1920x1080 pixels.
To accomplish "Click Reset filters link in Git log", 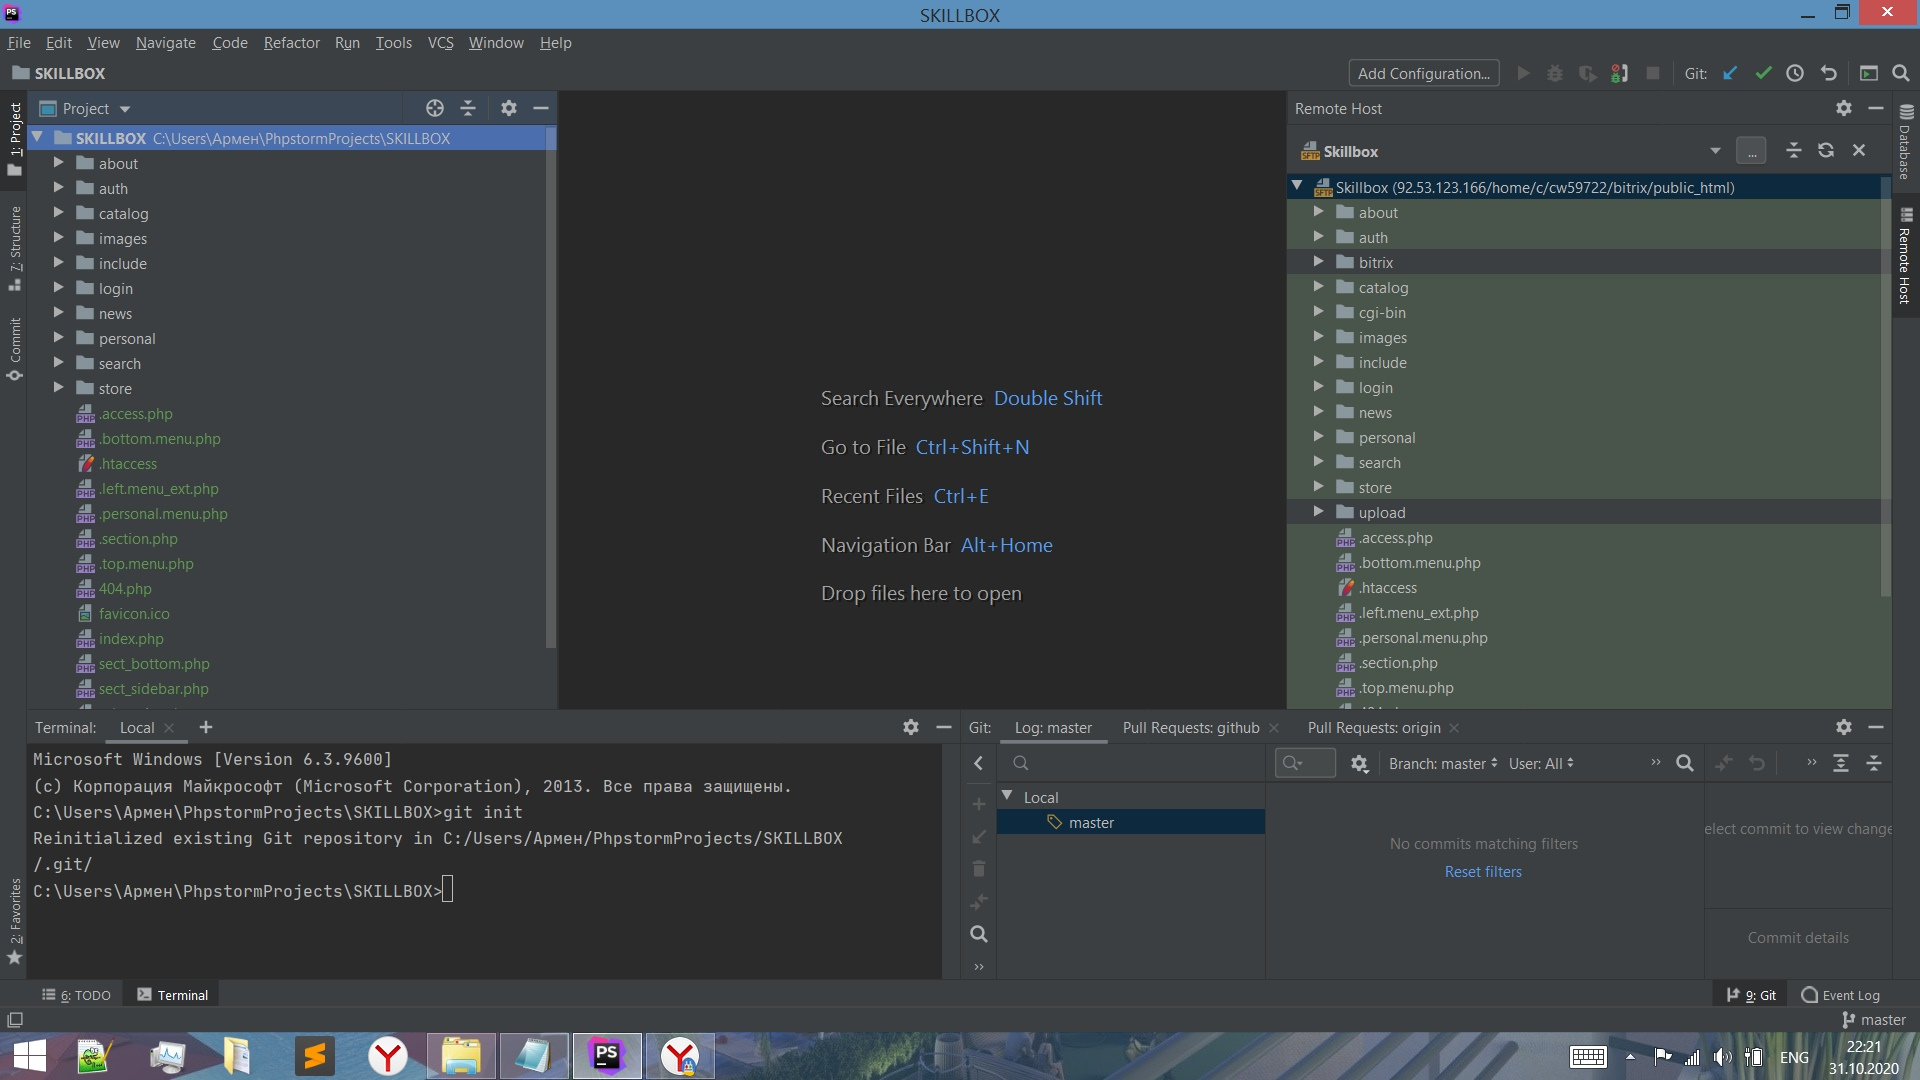I will point(1484,870).
